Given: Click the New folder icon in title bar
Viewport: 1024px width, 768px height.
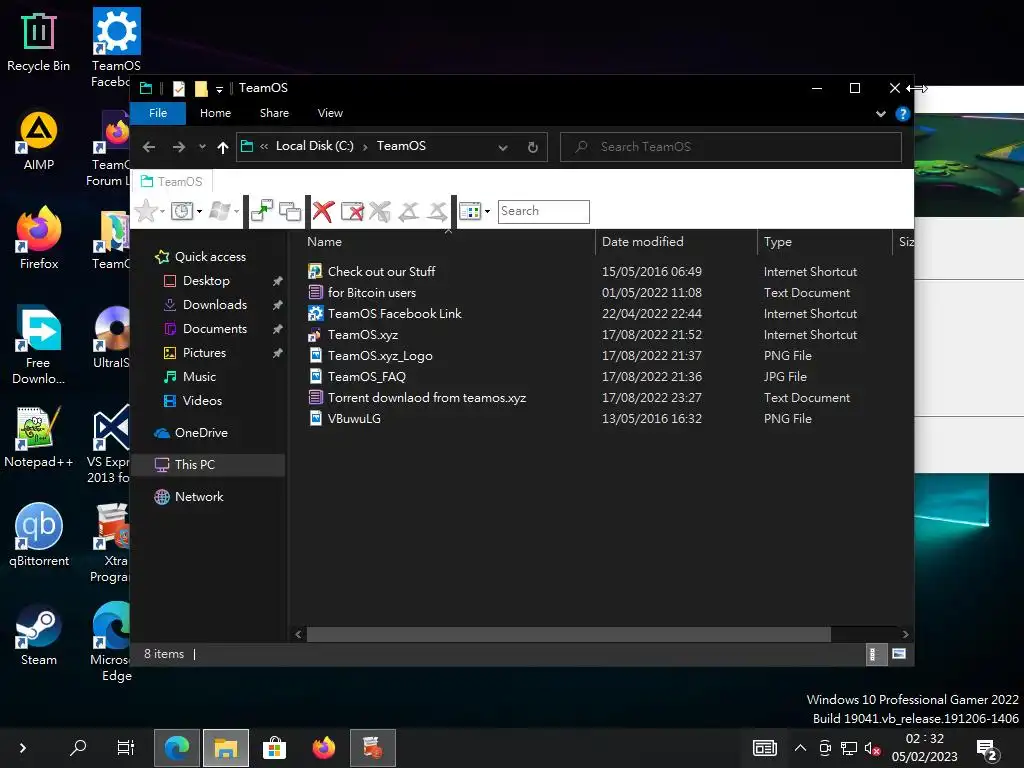Looking at the screenshot, I should (x=201, y=88).
